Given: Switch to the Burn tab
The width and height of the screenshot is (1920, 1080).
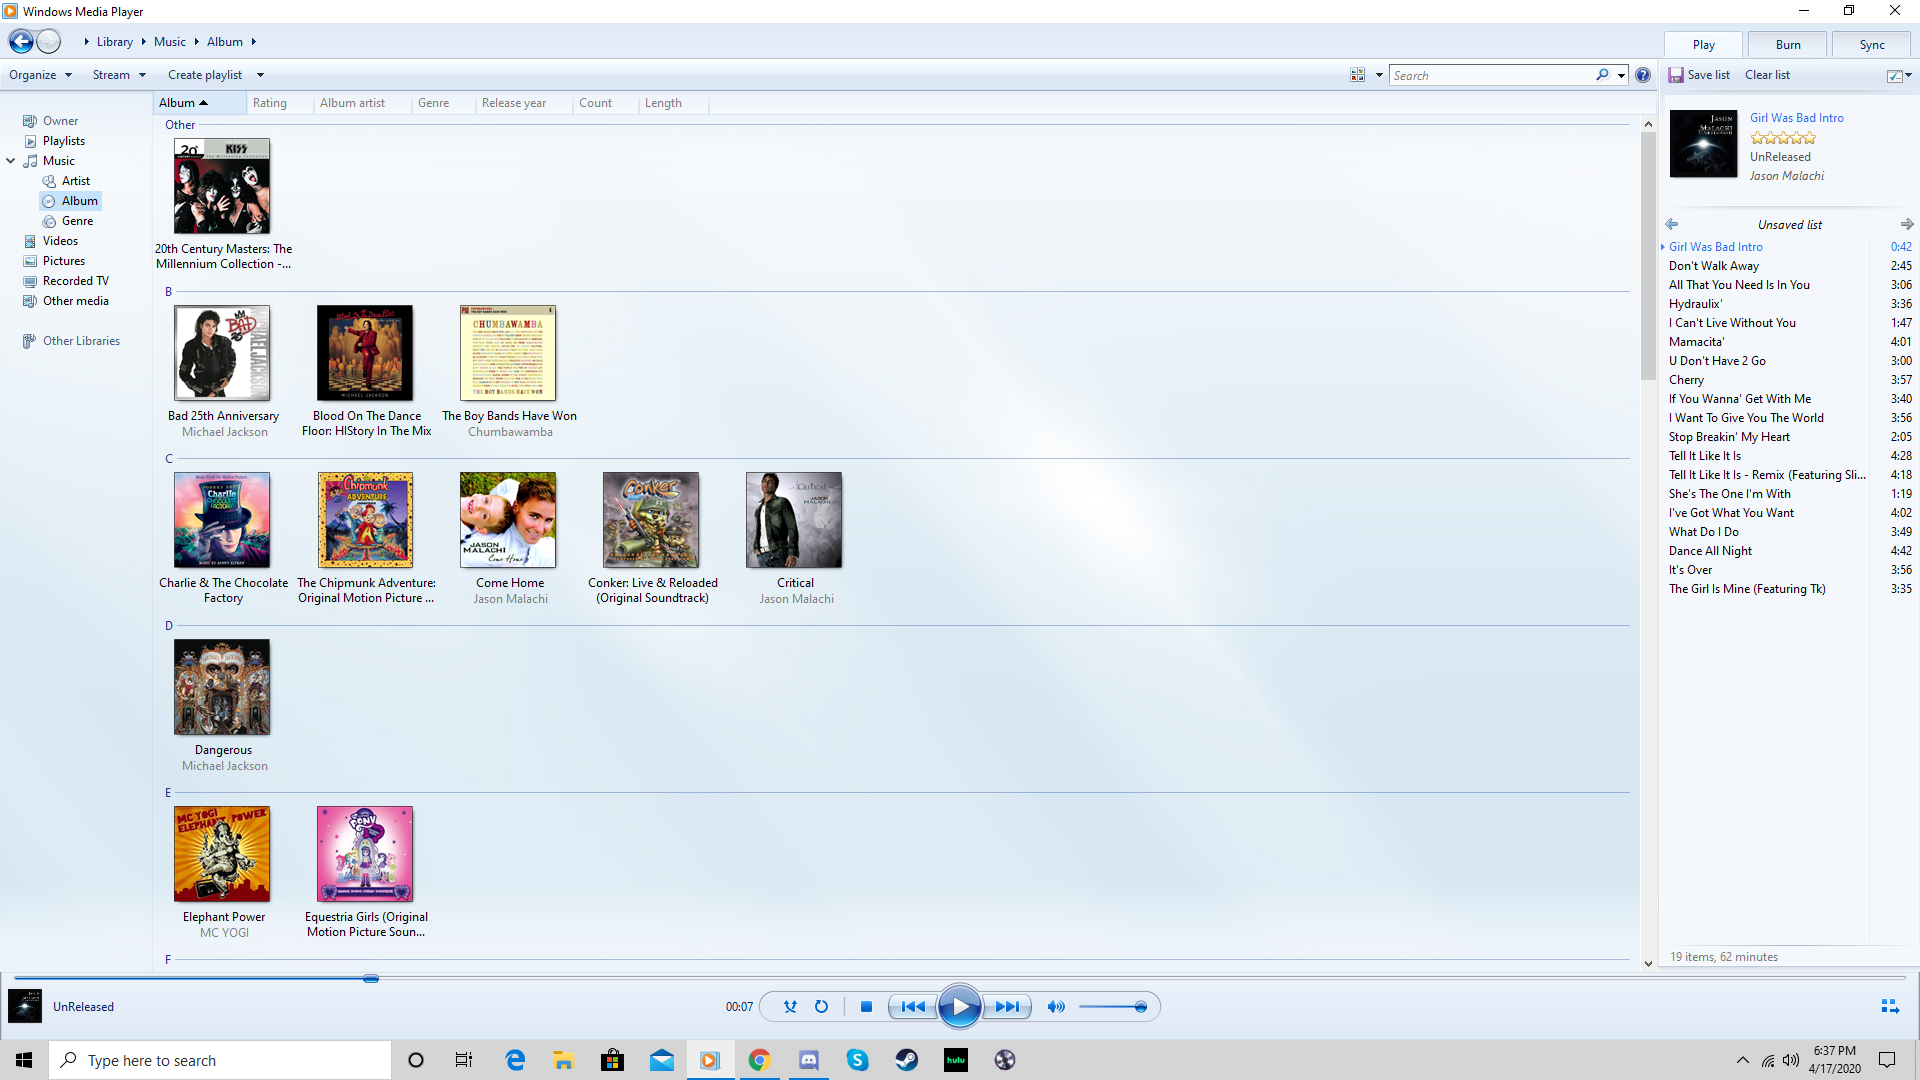Looking at the screenshot, I should 1788,45.
